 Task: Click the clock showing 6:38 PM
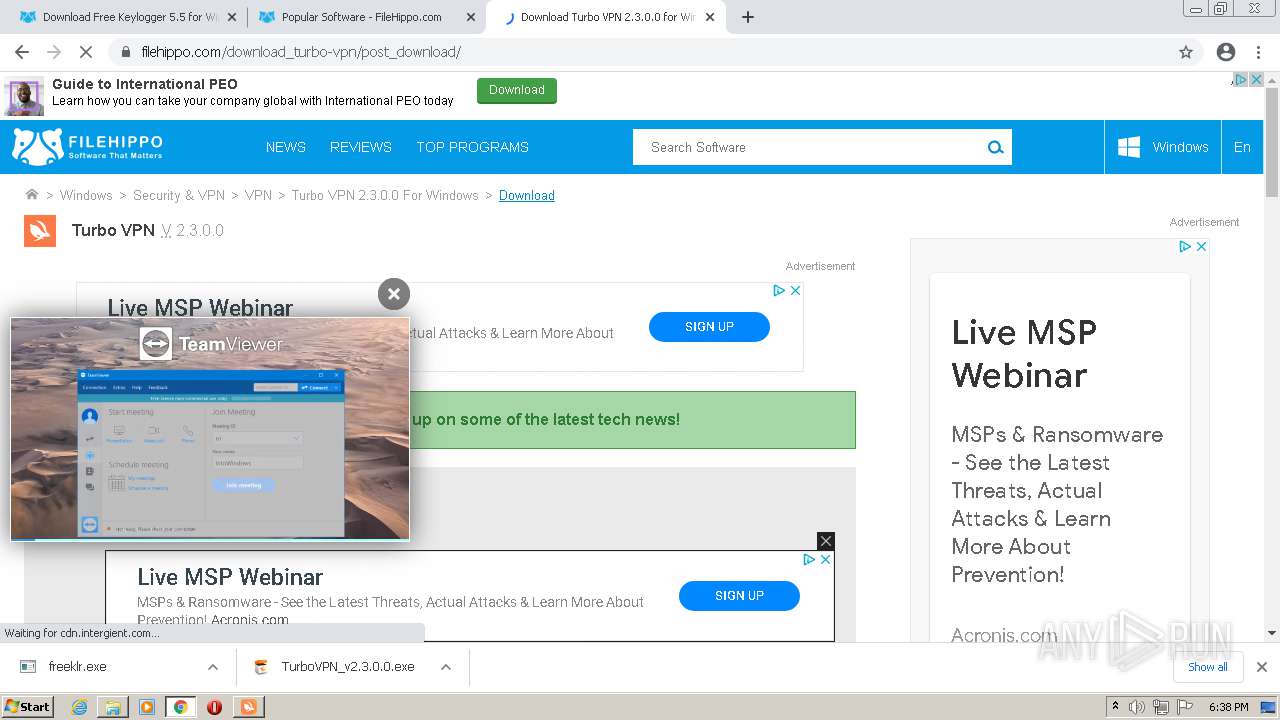(x=1228, y=707)
